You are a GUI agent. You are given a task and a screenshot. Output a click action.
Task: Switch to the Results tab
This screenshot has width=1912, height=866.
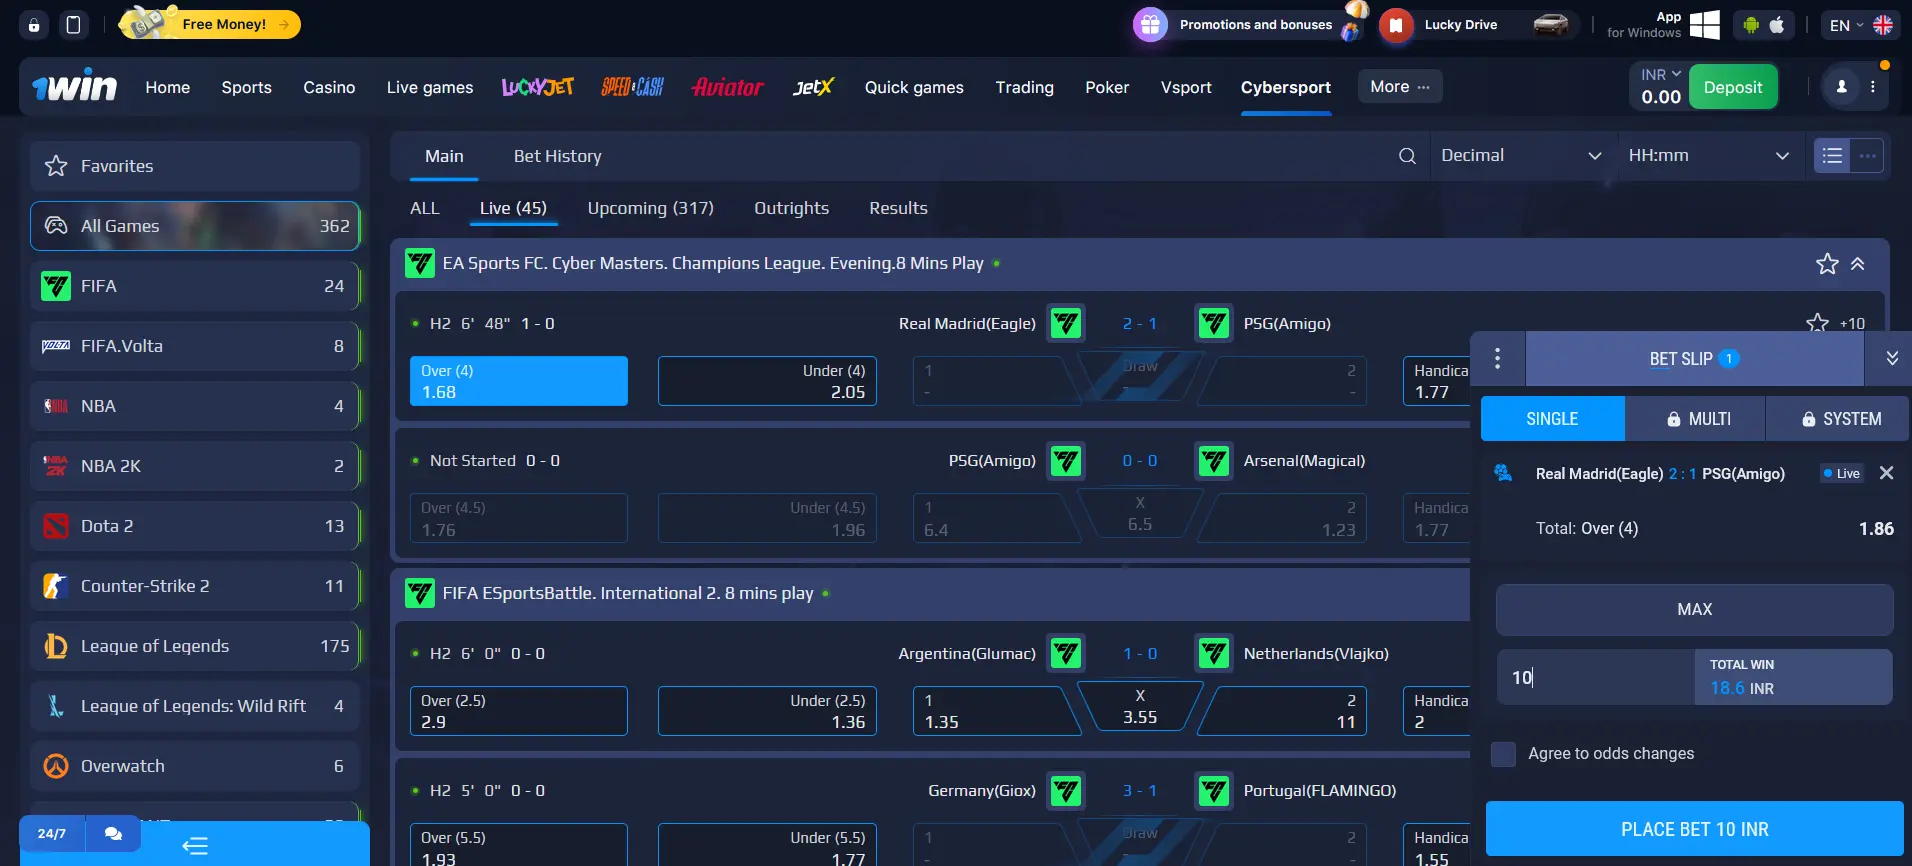[x=898, y=208]
